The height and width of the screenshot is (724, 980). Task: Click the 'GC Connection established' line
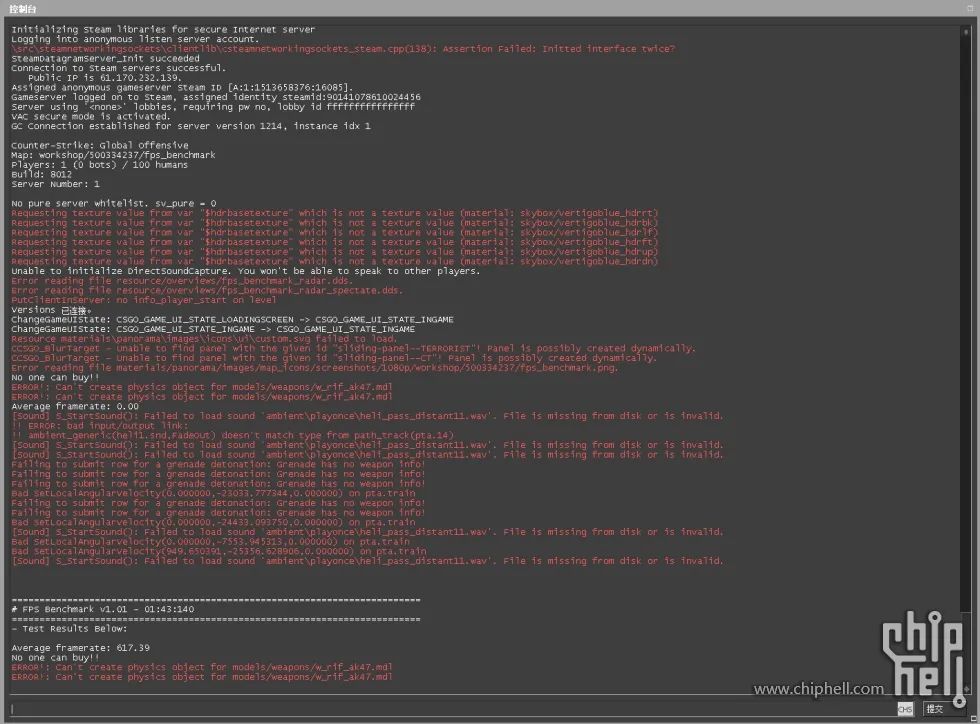click(x=191, y=126)
